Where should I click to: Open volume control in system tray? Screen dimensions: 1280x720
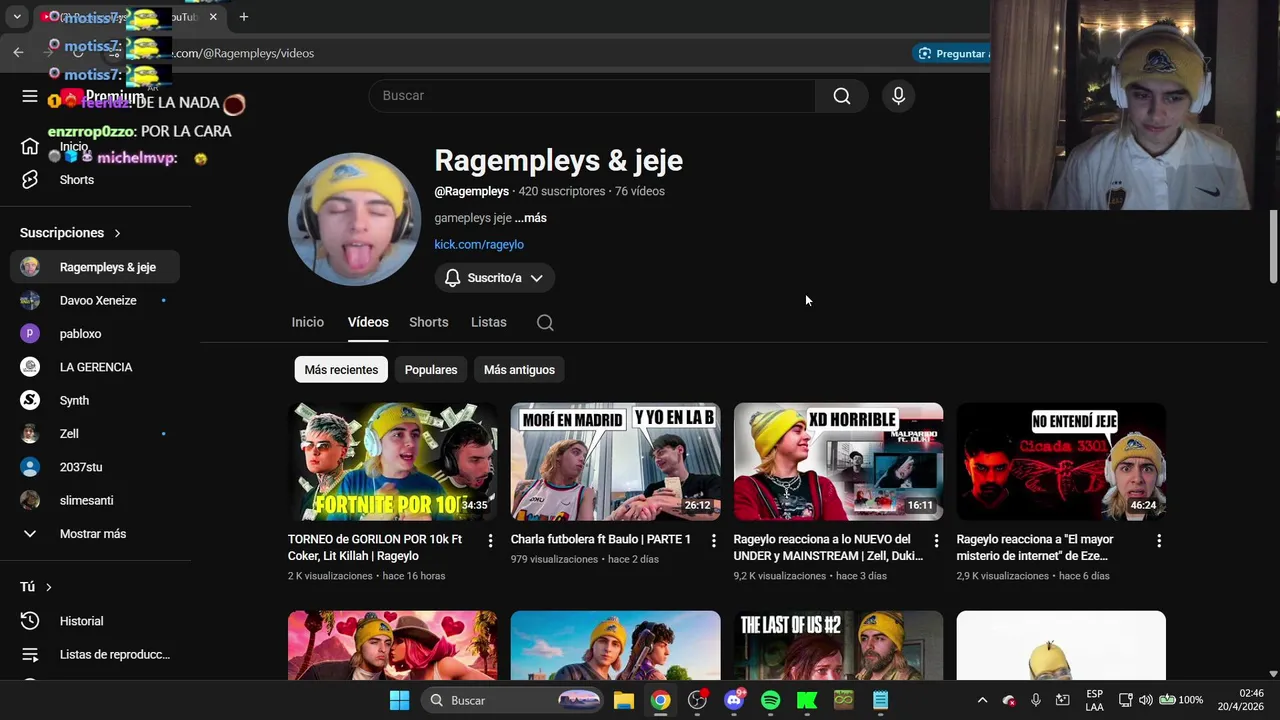pyautogui.click(x=1145, y=700)
